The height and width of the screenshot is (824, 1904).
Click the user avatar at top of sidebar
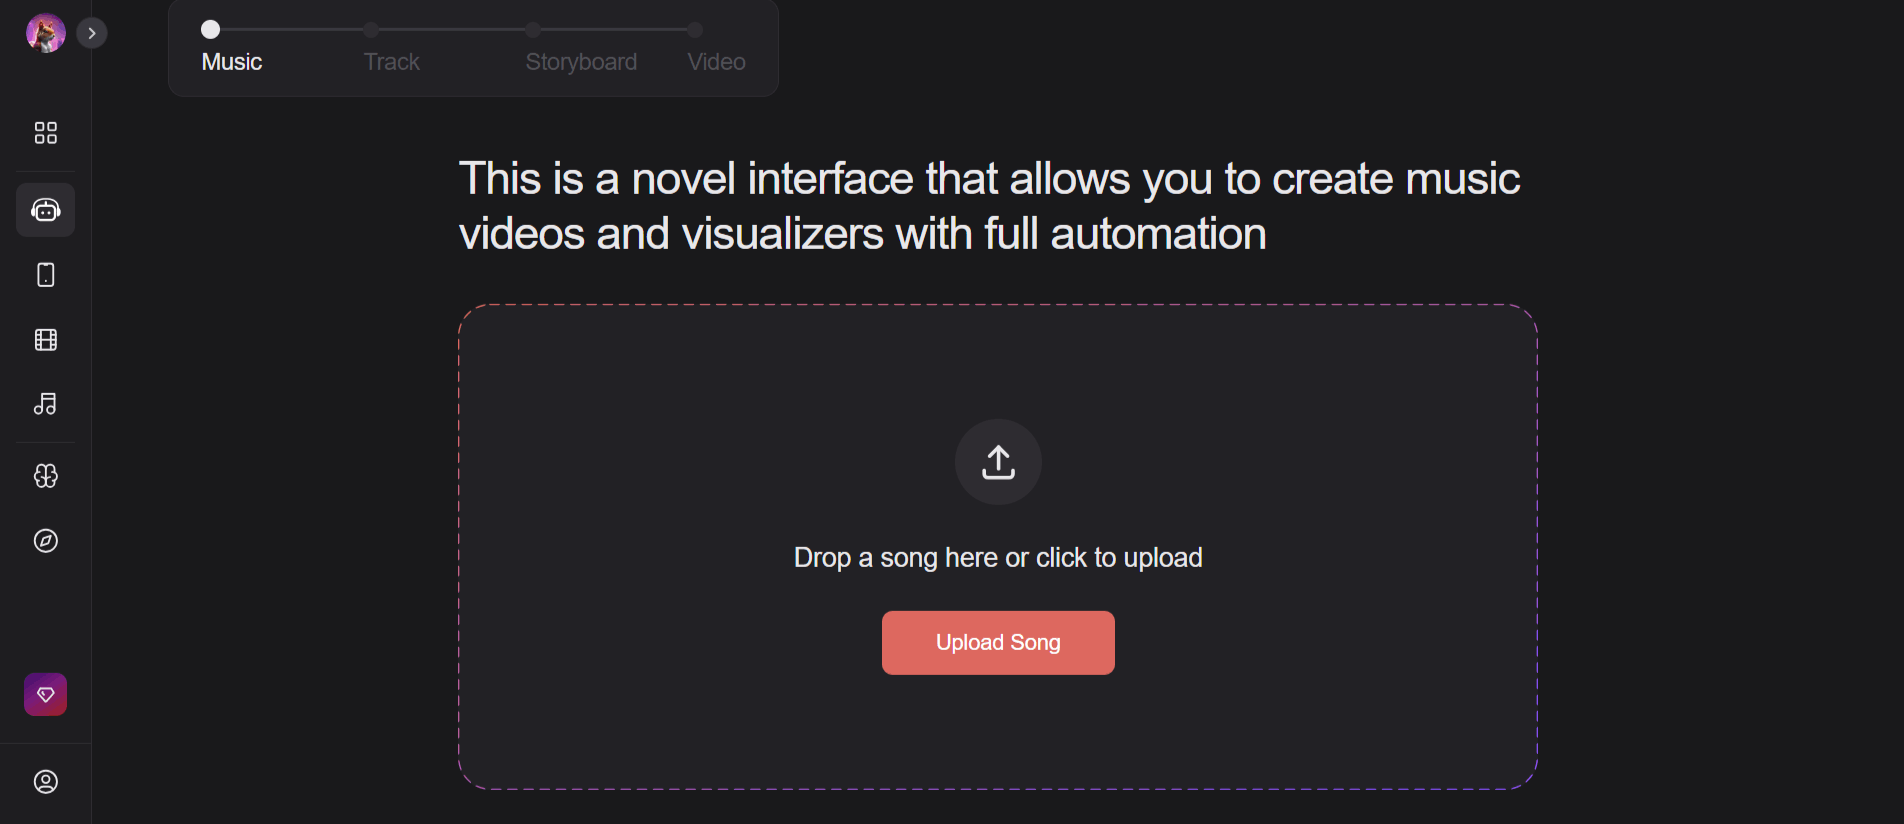coord(46,33)
